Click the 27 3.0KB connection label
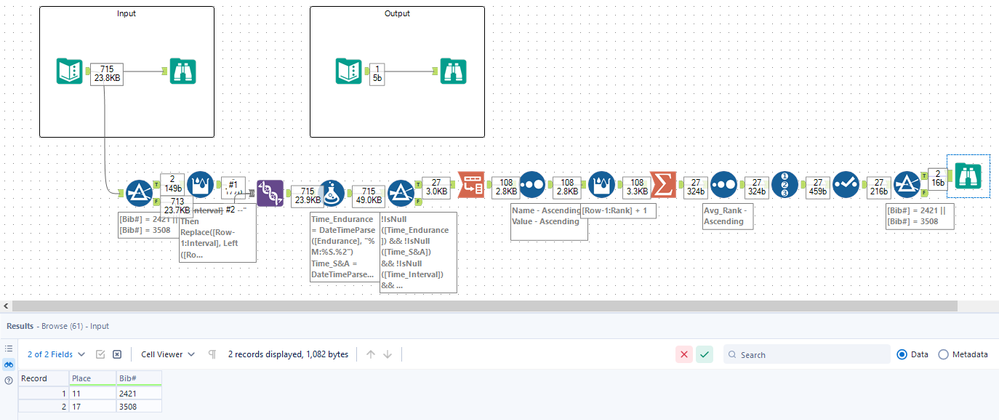Image resolution: width=999 pixels, height=420 pixels. (436, 185)
